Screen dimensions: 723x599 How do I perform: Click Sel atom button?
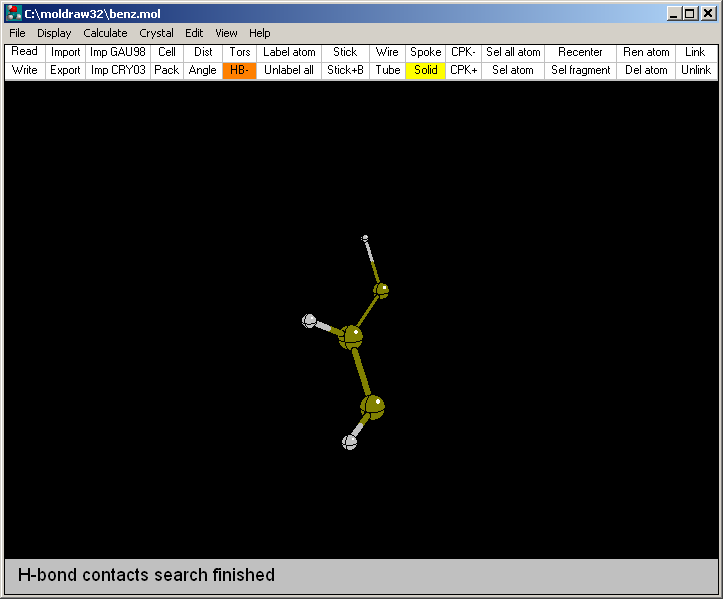(513, 70)
